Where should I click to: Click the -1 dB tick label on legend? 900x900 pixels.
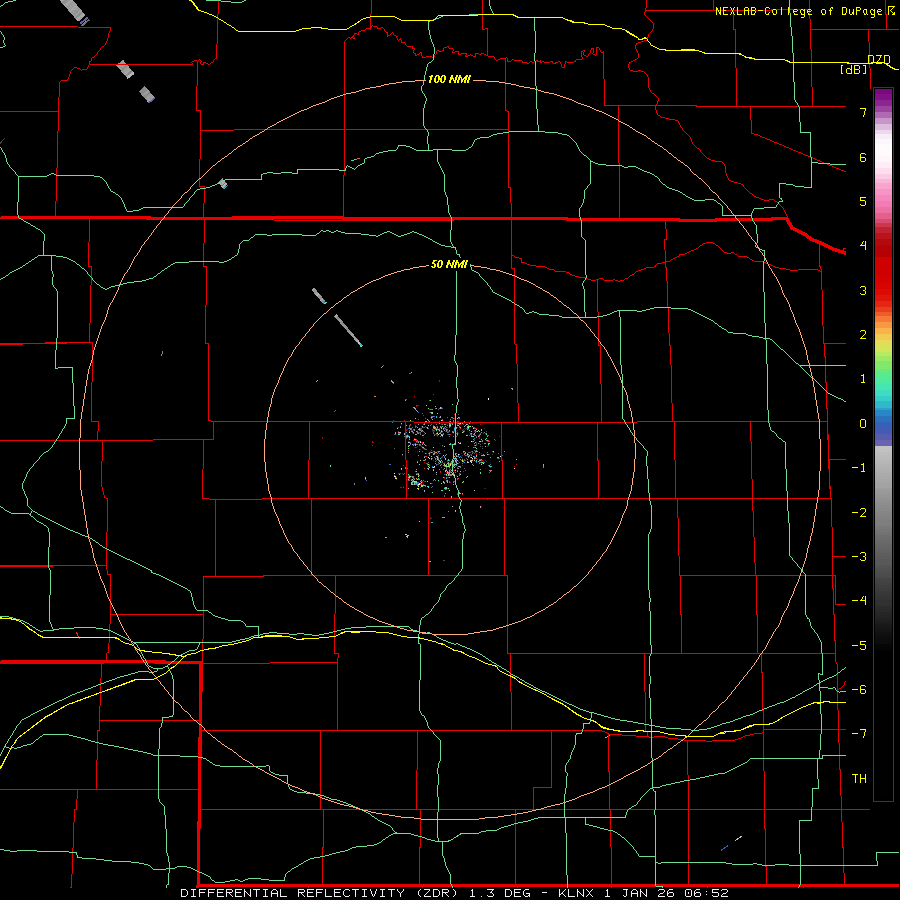859,468
